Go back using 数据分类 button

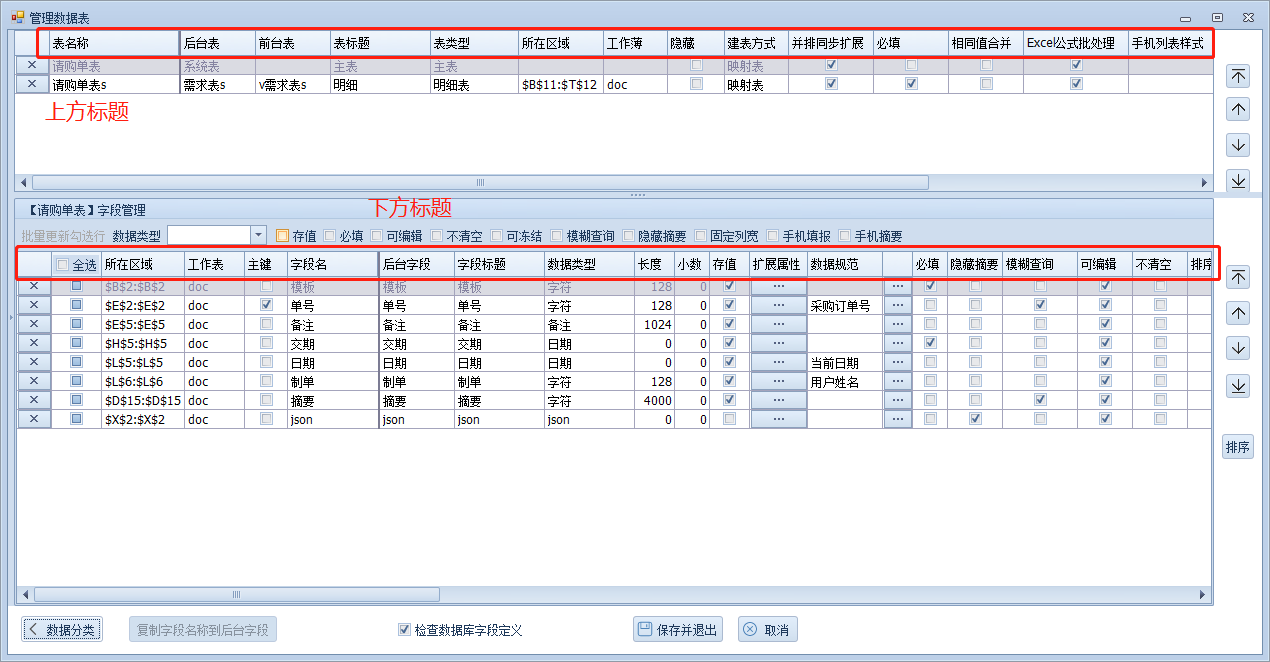pyautogui.click(x=63, y=630)
